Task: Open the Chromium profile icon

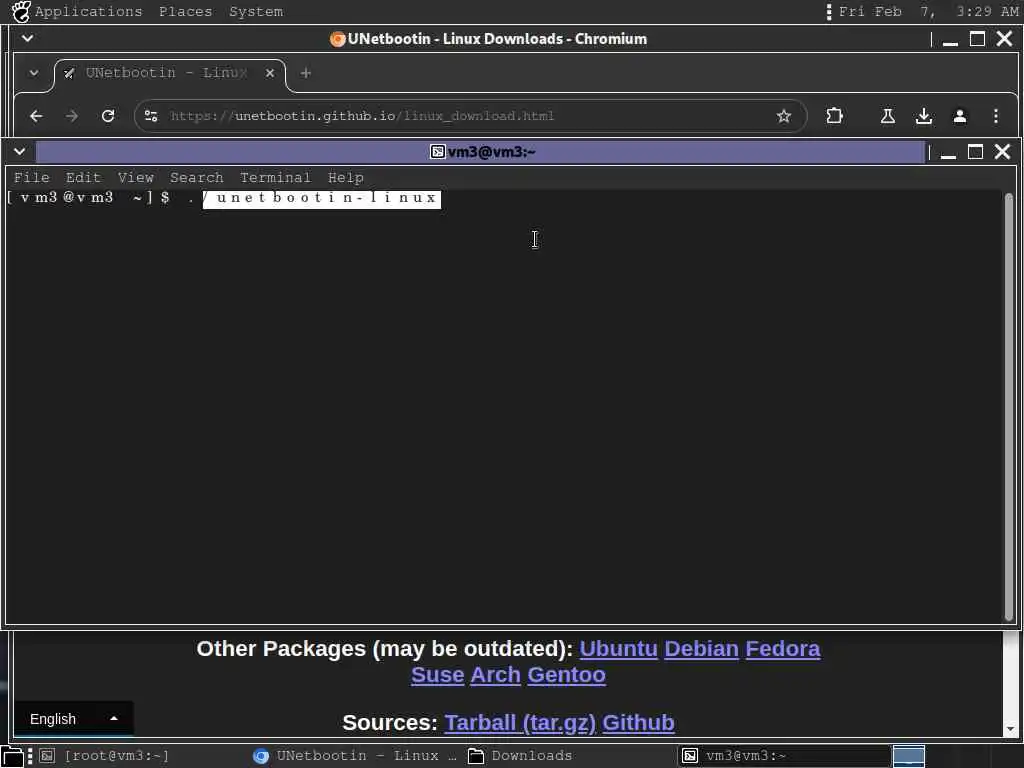Action: pyautogui.click(x=959, y=116)
